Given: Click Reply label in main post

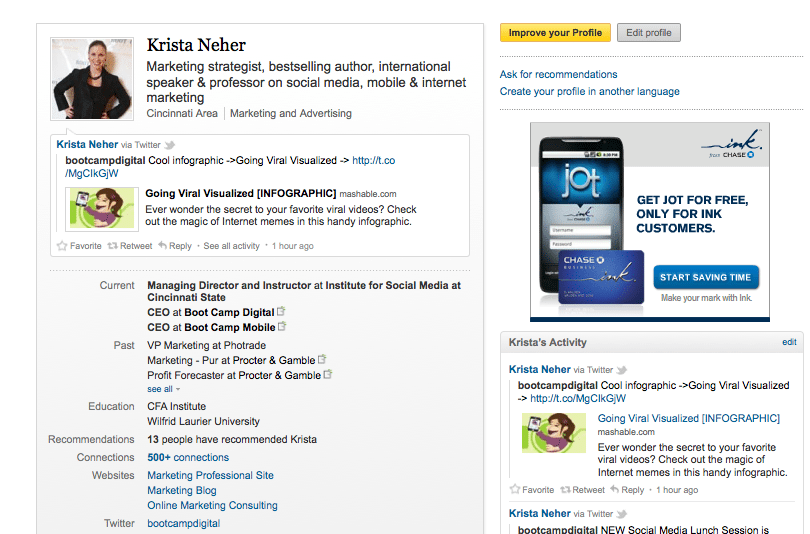Looking at the screenshot, I should click(x=180, y=246).
